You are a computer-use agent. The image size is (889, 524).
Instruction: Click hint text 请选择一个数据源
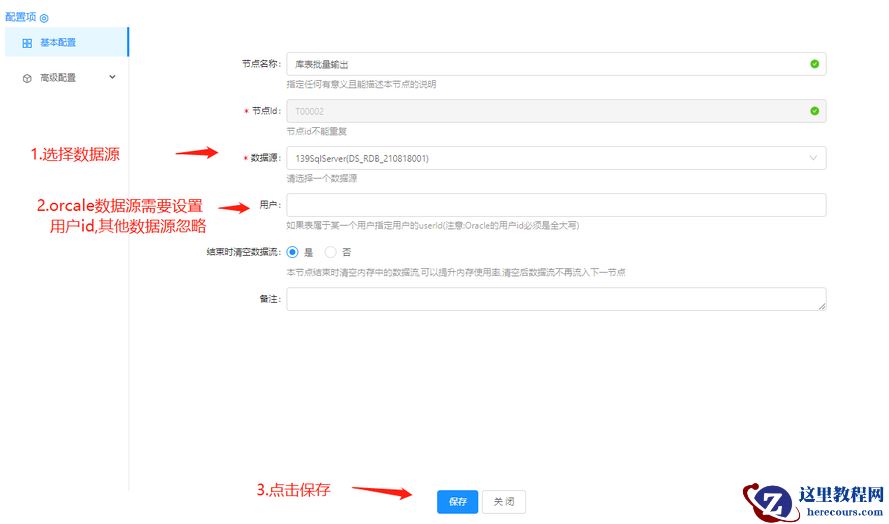pos(321,179)
